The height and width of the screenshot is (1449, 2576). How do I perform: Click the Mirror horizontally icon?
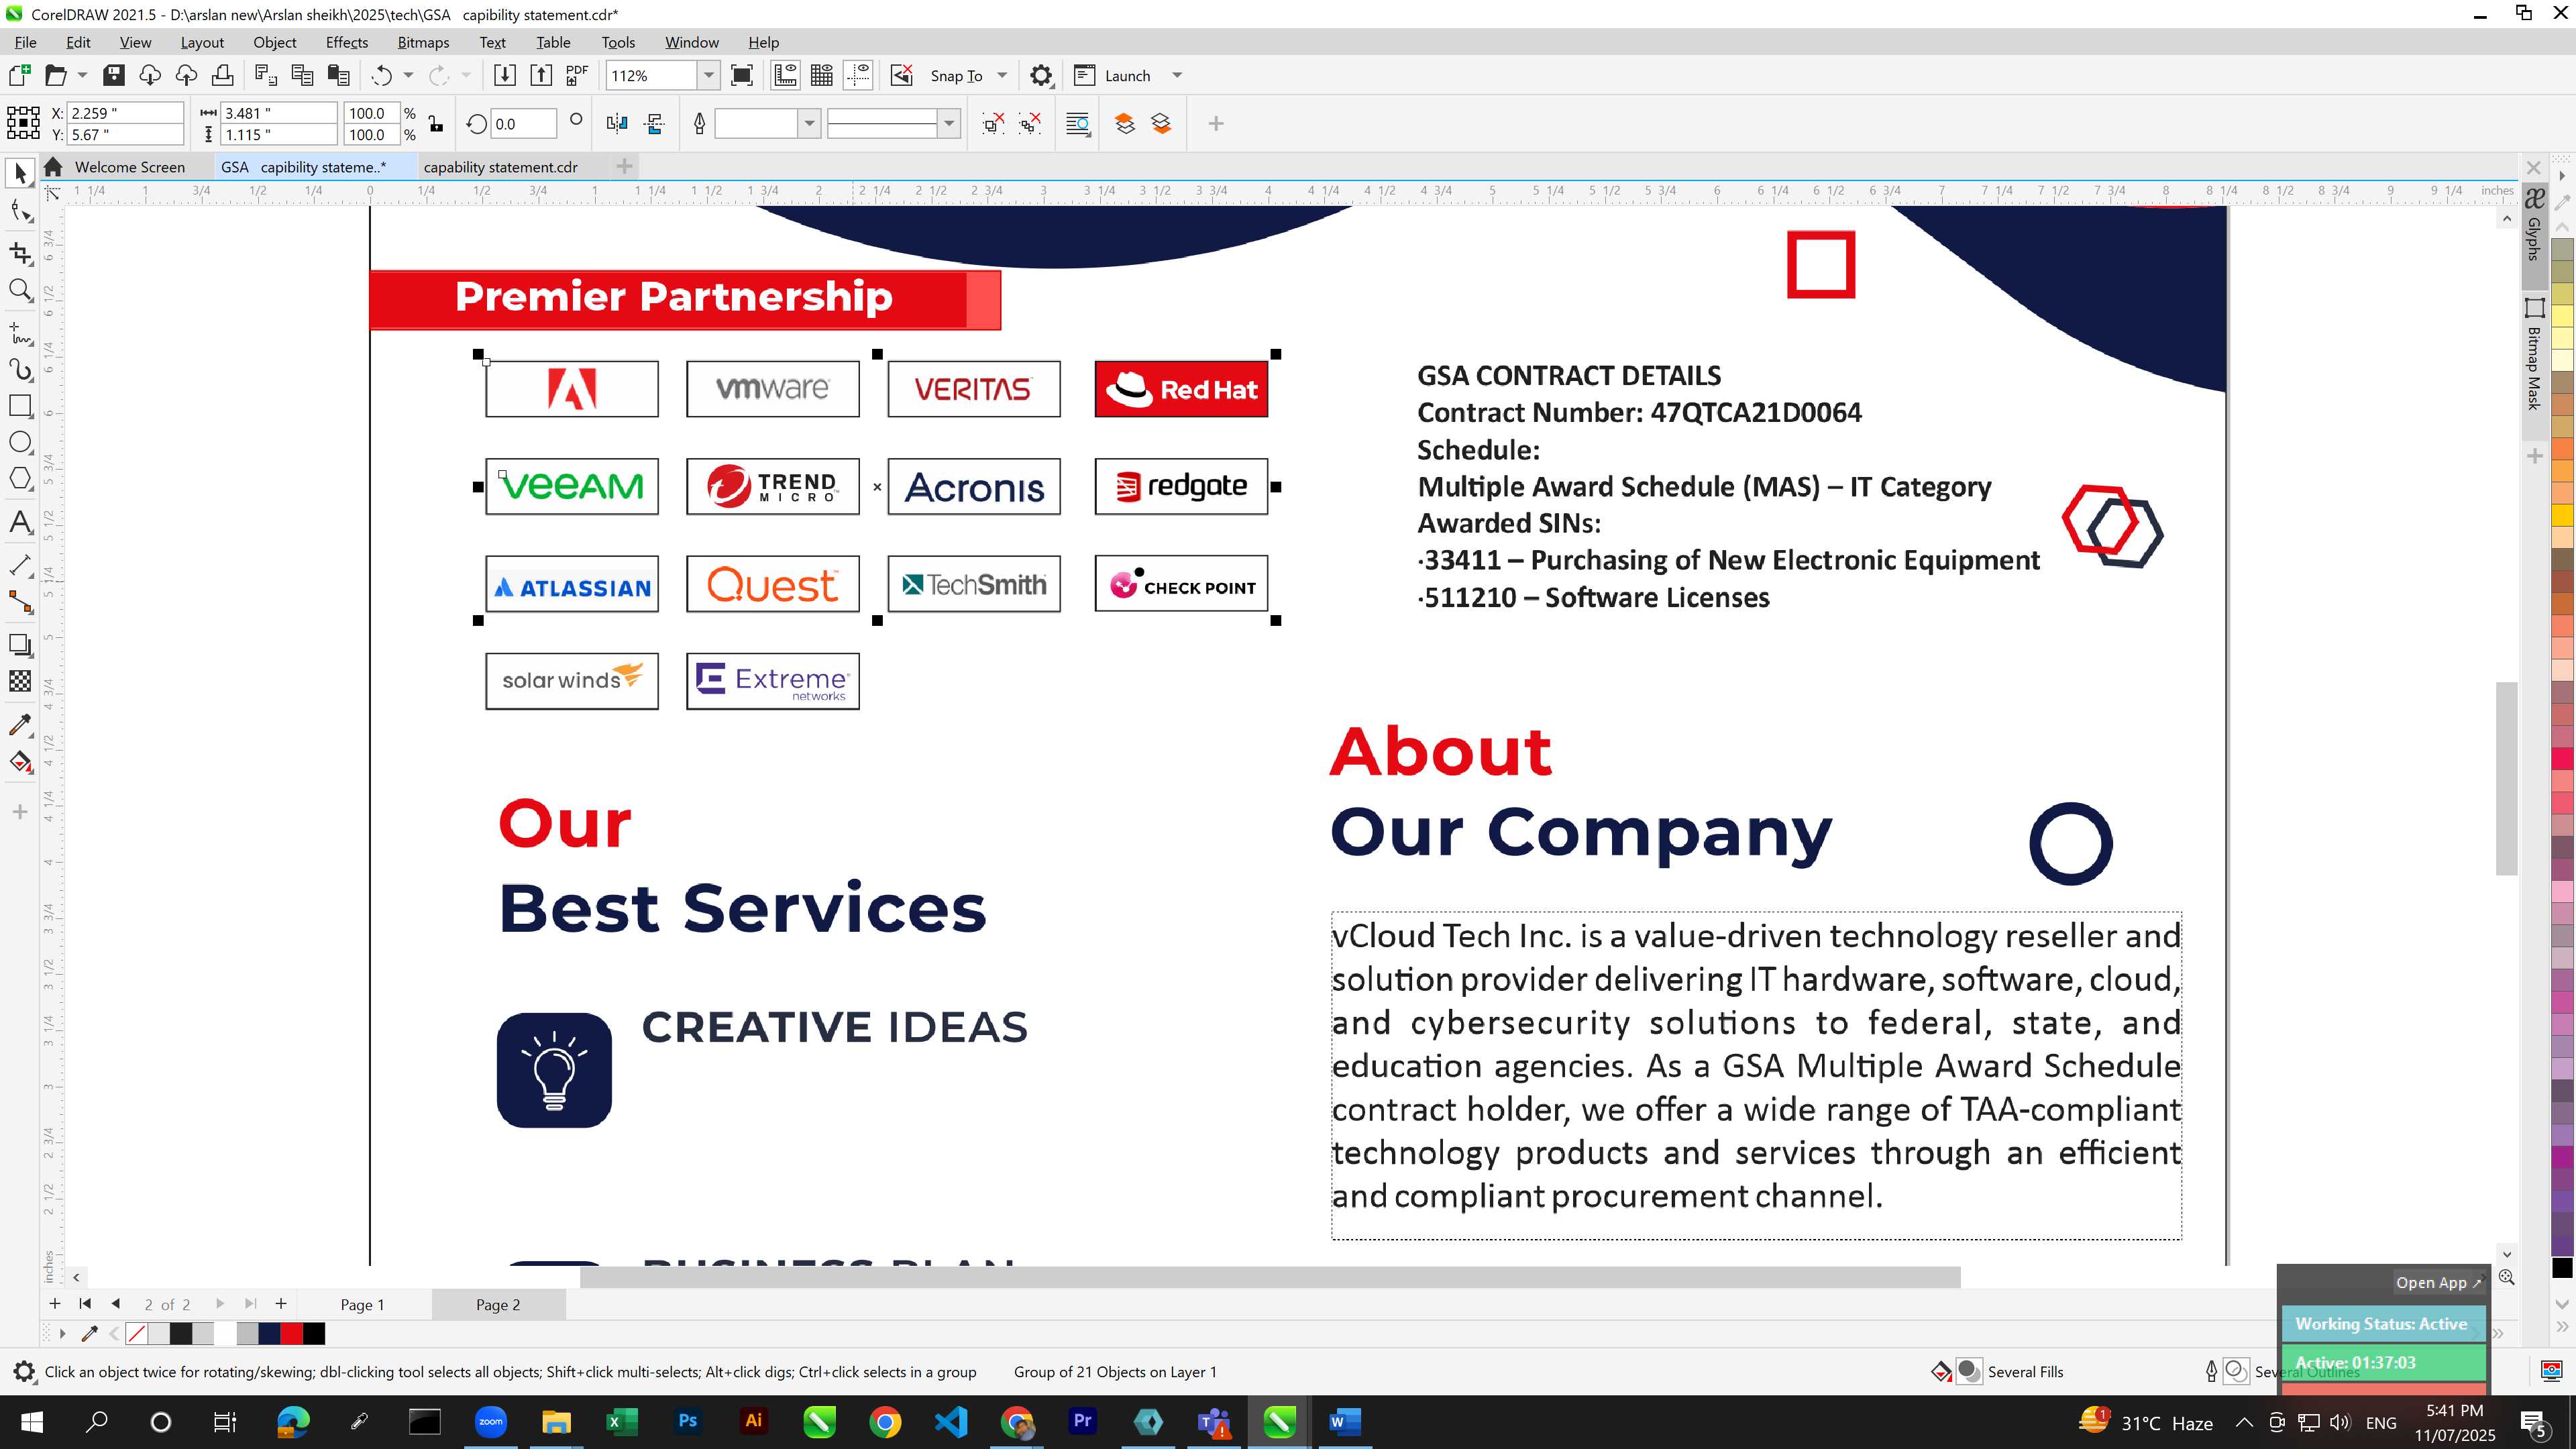(617, 124)
